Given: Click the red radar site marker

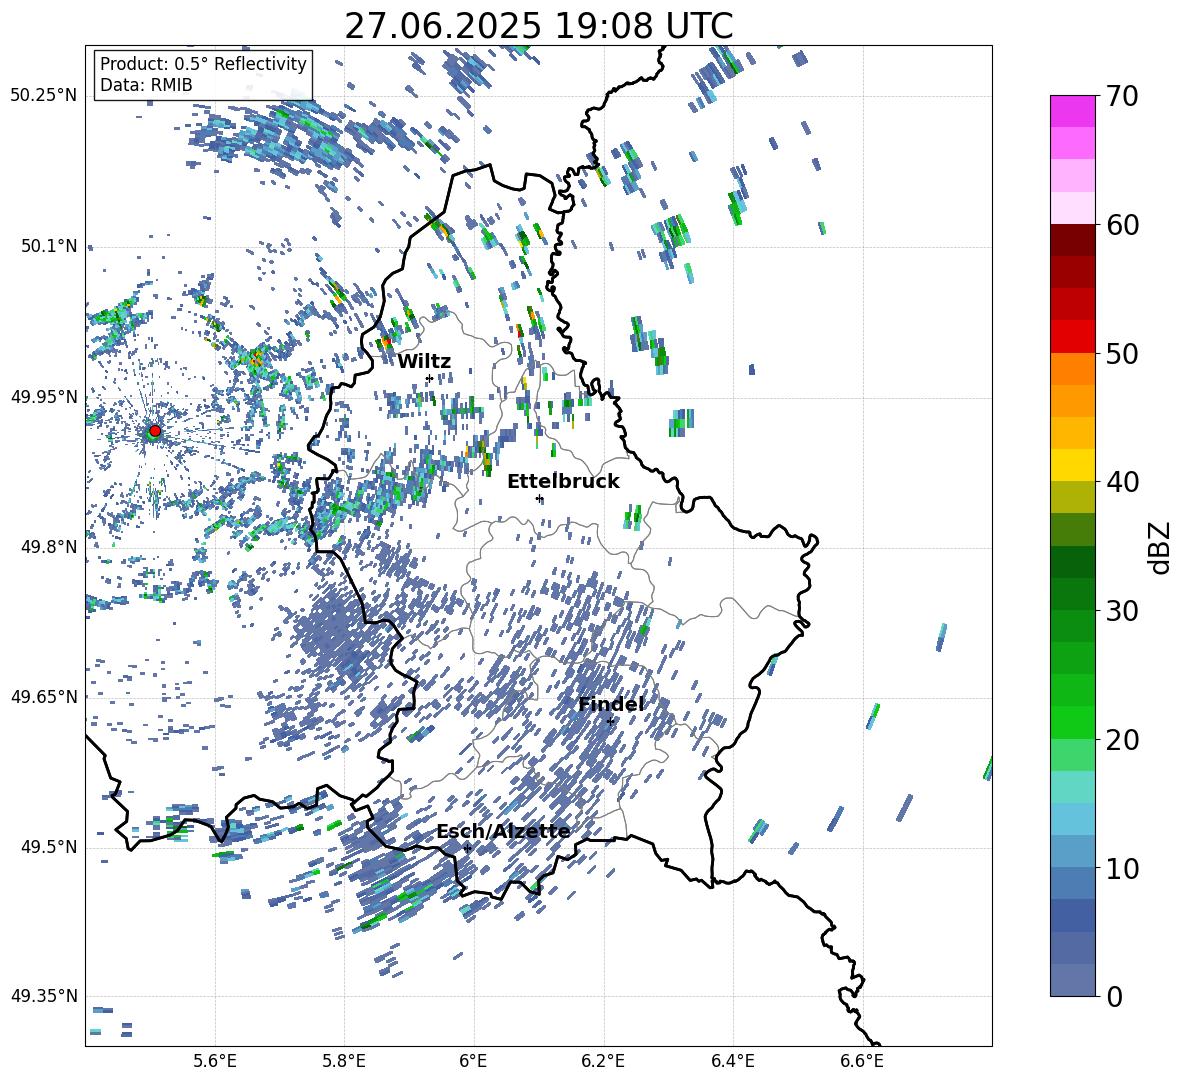Looking at the screenshot, I should (155, 431).
